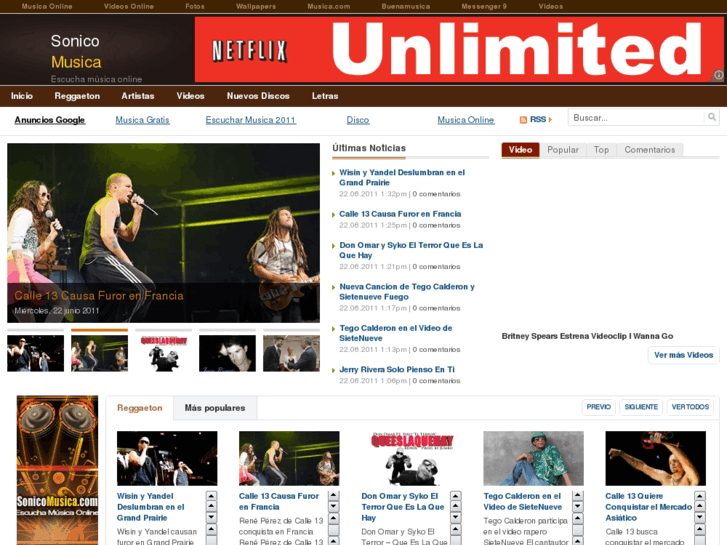This screenshot has width=727, height=545.
Task: Select first slider thumbnail of Wisin y Yandel
Action: coord(35,353)
